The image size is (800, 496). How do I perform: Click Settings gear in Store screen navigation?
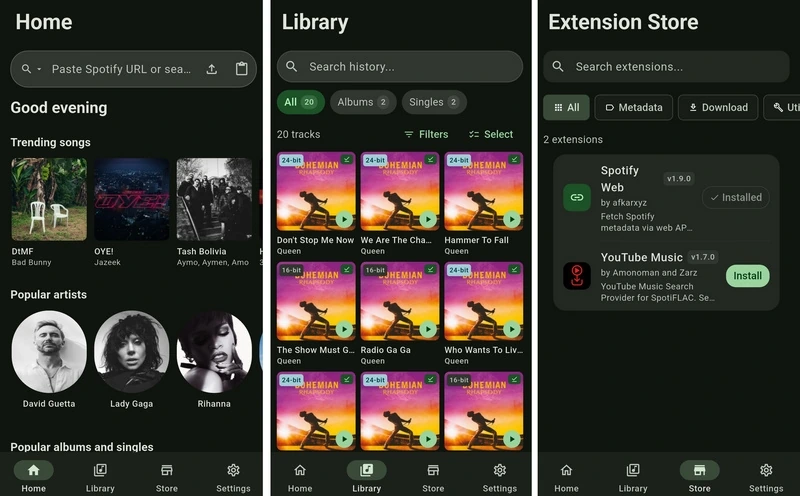point(766,470)
